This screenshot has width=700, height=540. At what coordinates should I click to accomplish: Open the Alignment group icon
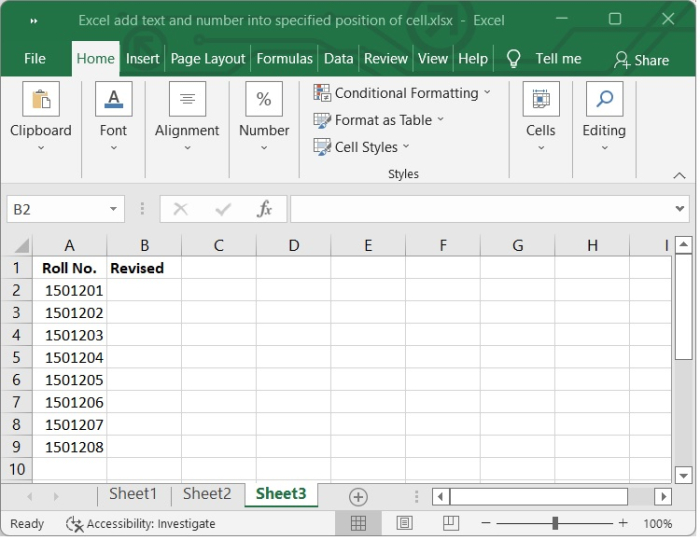[x=187, y=100]
